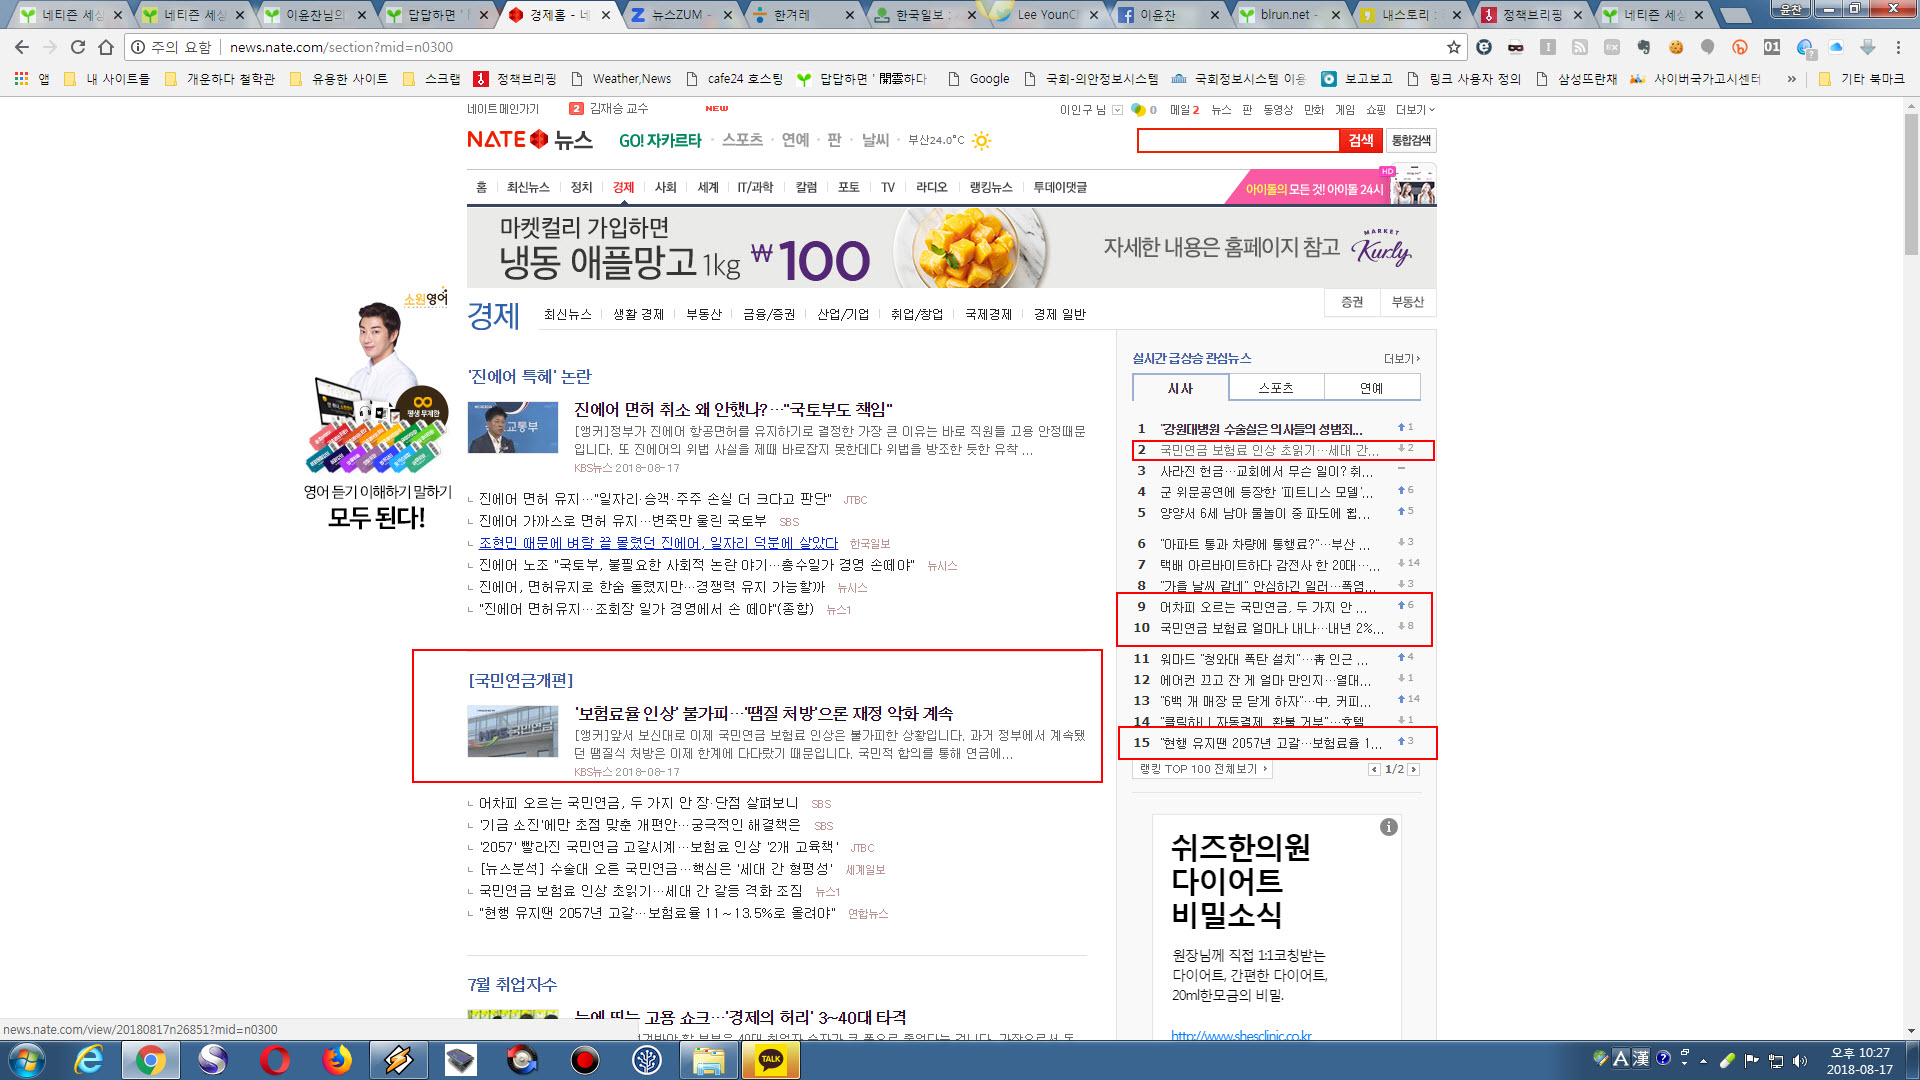
Task: Open Opera browser from the taskbar
Action: pyautogui.click(x=275, y=1060)
